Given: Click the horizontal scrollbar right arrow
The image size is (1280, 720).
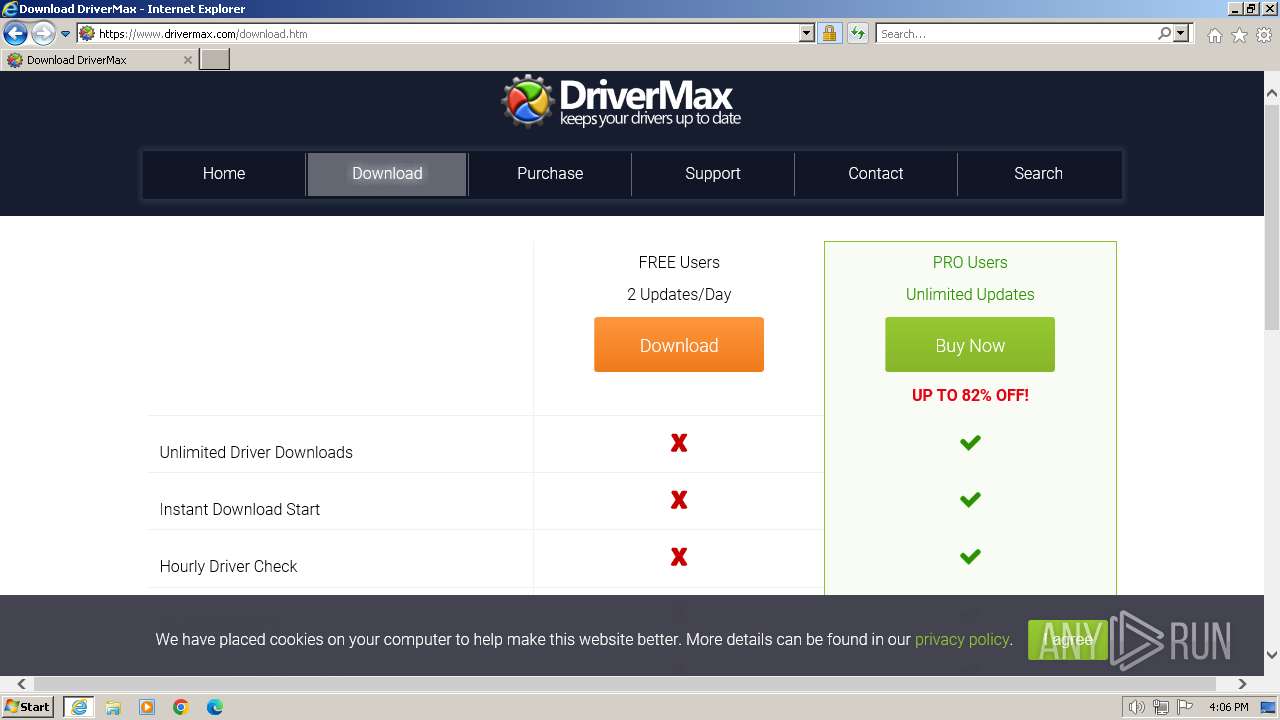Looking at the screenshot, I should pyautogui.click(x=1242, y=684).
